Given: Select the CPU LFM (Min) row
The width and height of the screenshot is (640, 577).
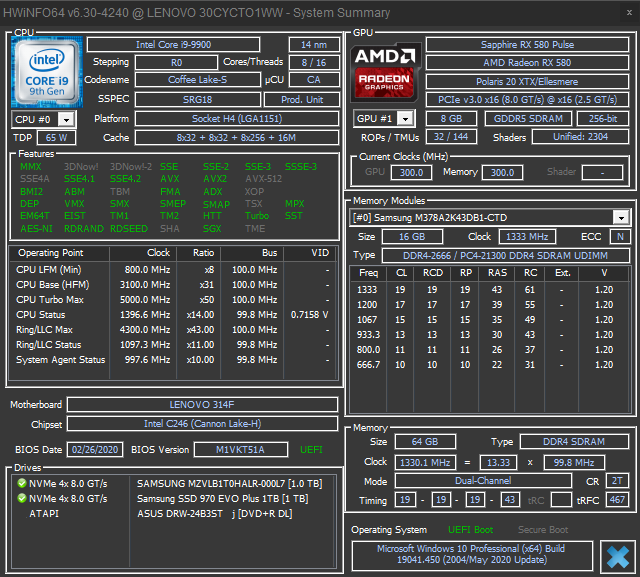Looking at the screenshot, I should (172, 270).
